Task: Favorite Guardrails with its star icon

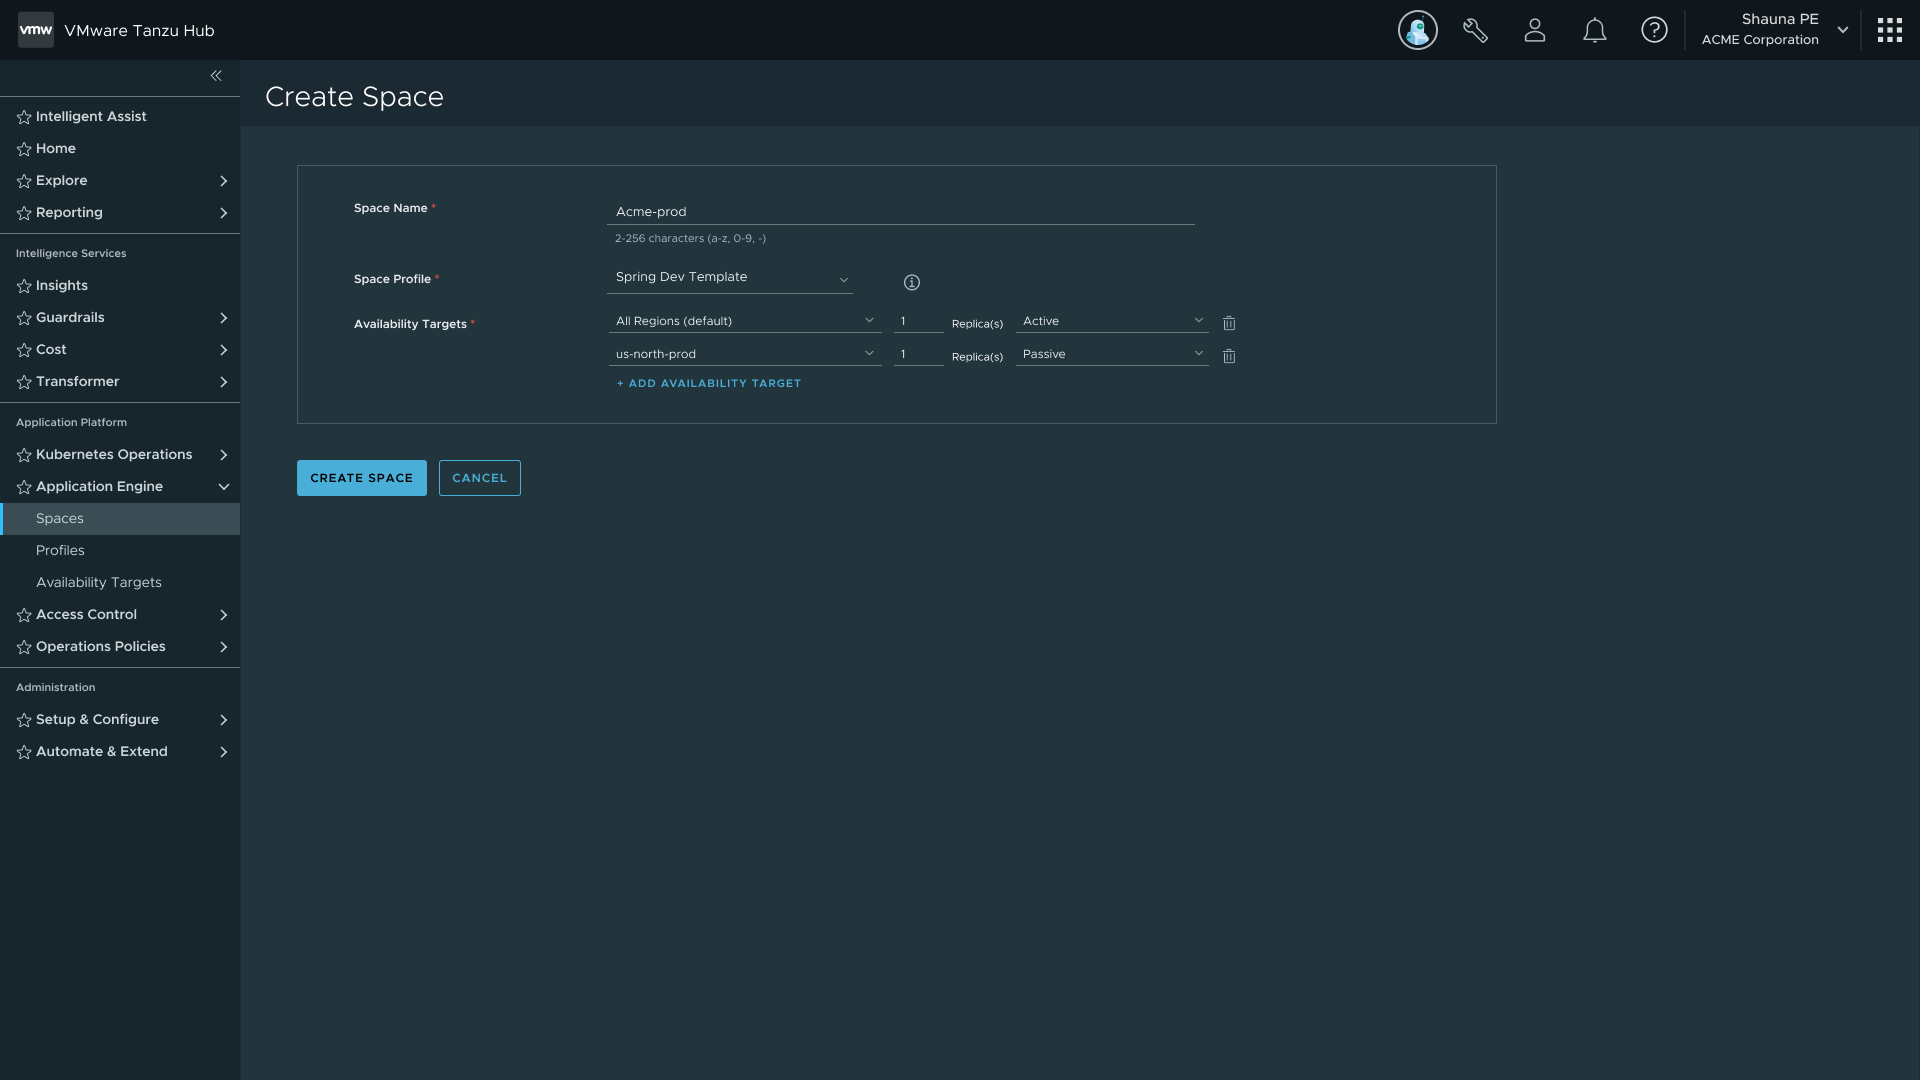Action: [24, 318]
